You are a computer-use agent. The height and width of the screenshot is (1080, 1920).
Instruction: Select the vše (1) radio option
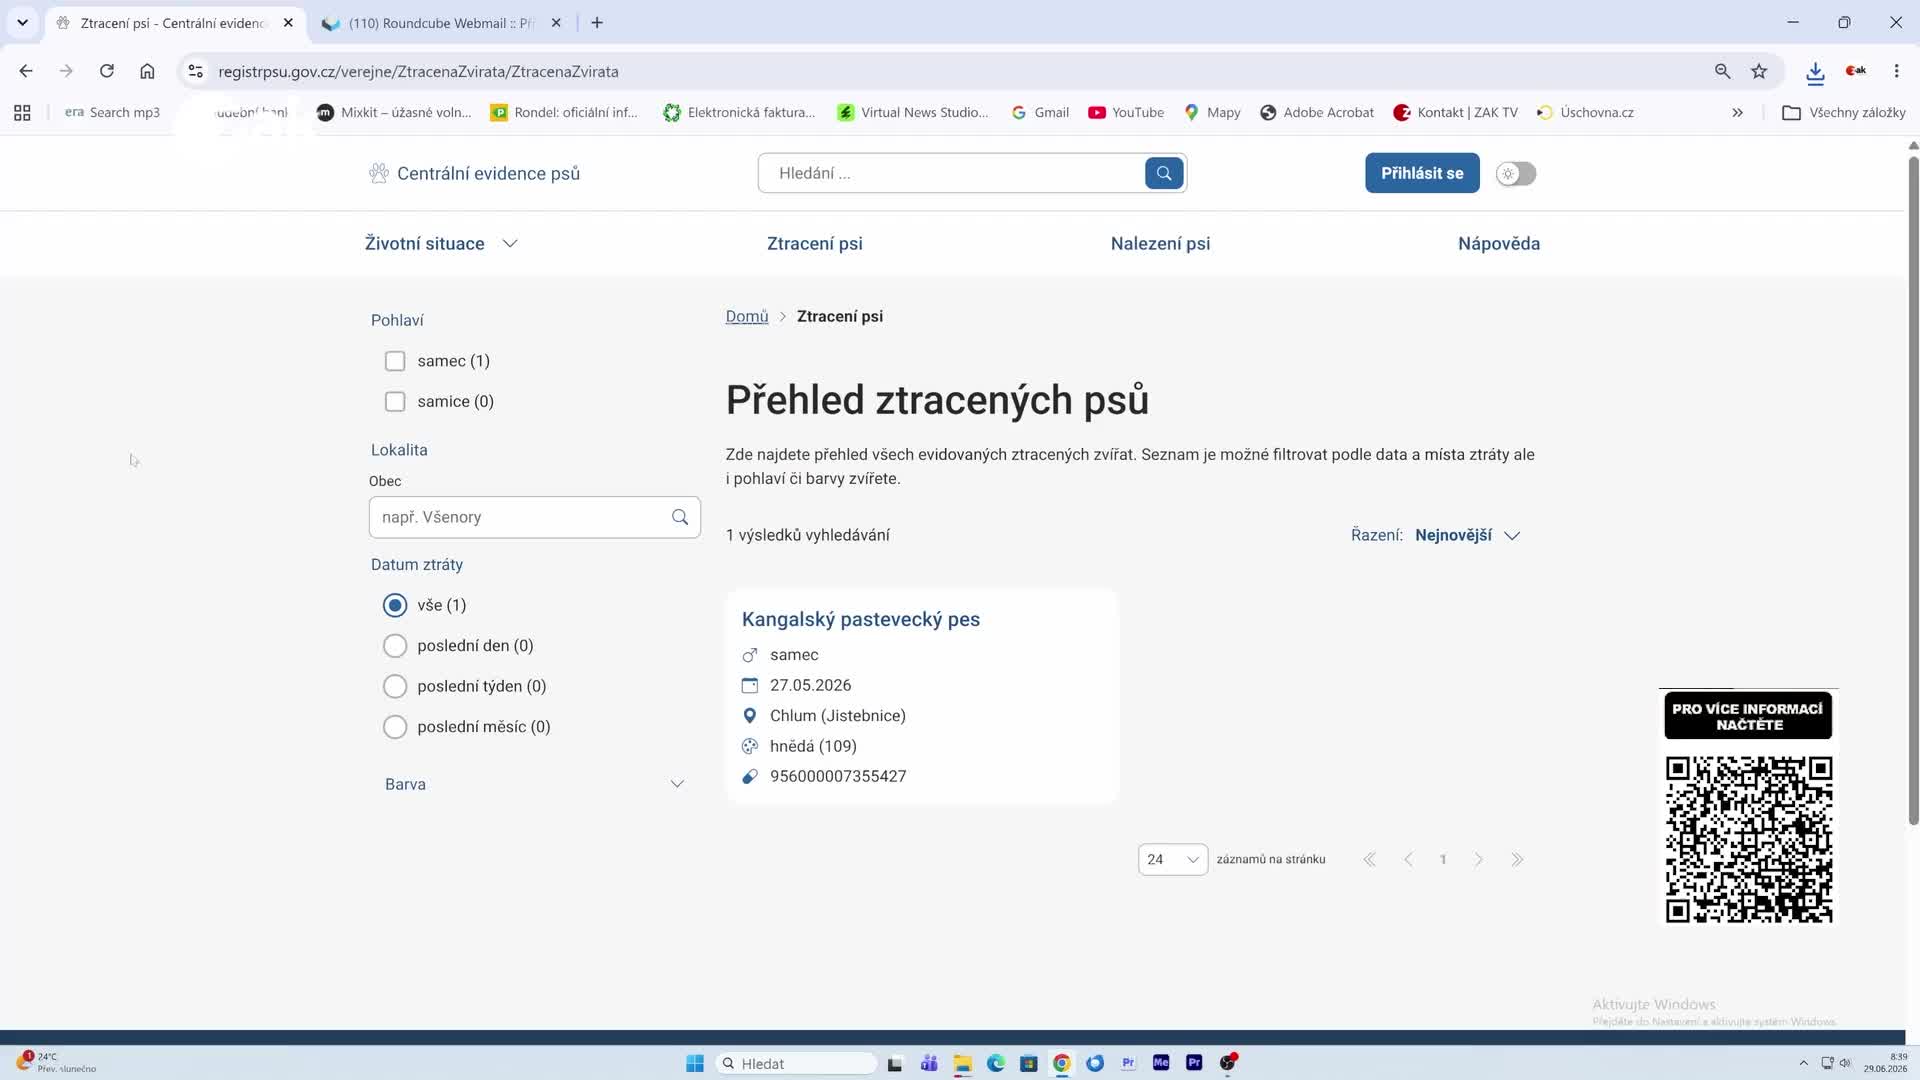pyautogui.click(x=395, y=605)
